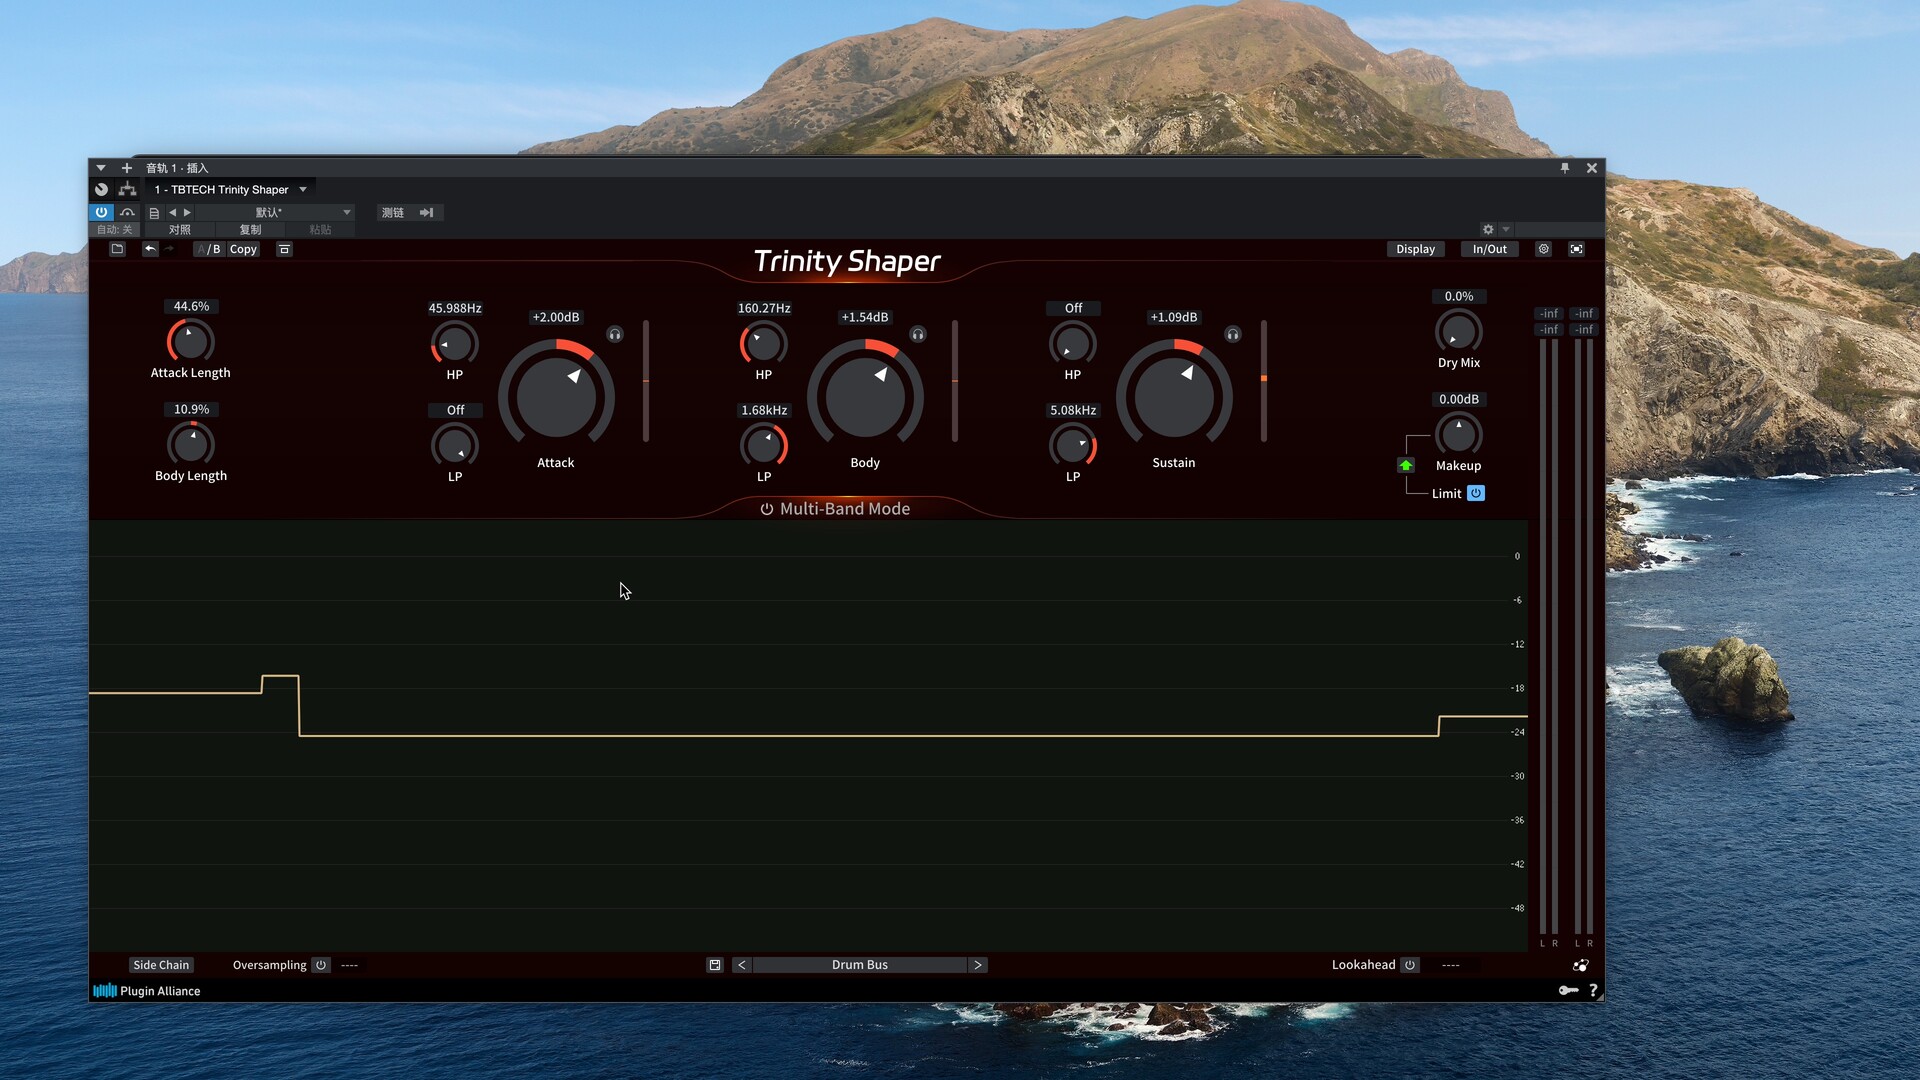The image size is (1920, 1080).
Task: Click the archive box icon after Copy
Action: point(284,249)
